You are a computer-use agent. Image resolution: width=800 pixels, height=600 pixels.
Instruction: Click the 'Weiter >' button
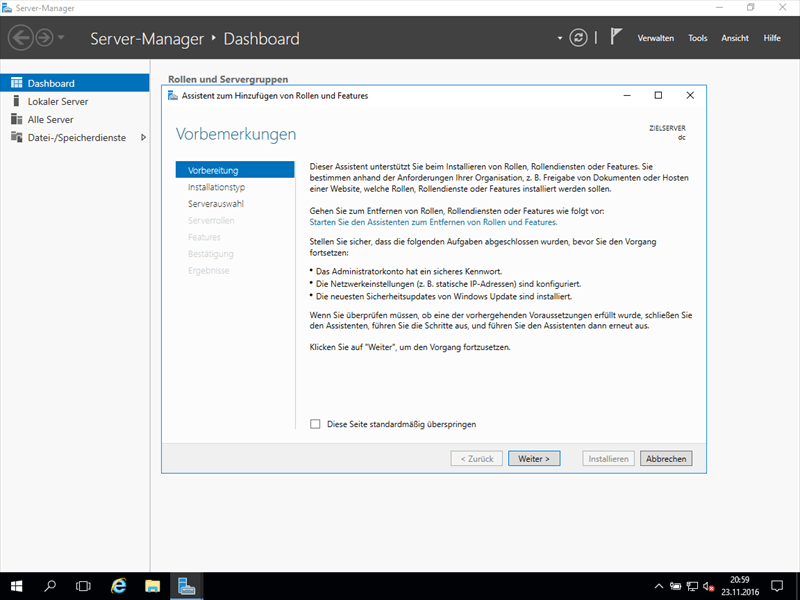coord(534,458)
